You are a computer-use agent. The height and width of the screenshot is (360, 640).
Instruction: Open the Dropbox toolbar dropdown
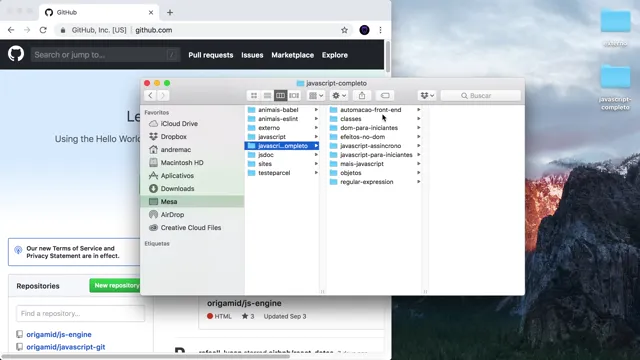[427, 96]
